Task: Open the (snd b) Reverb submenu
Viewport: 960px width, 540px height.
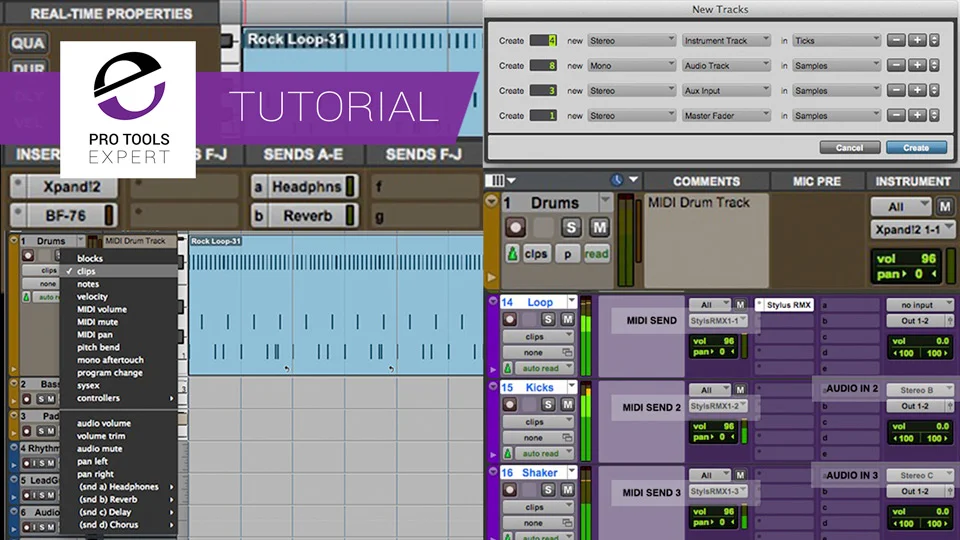Action: click(119, 499)
